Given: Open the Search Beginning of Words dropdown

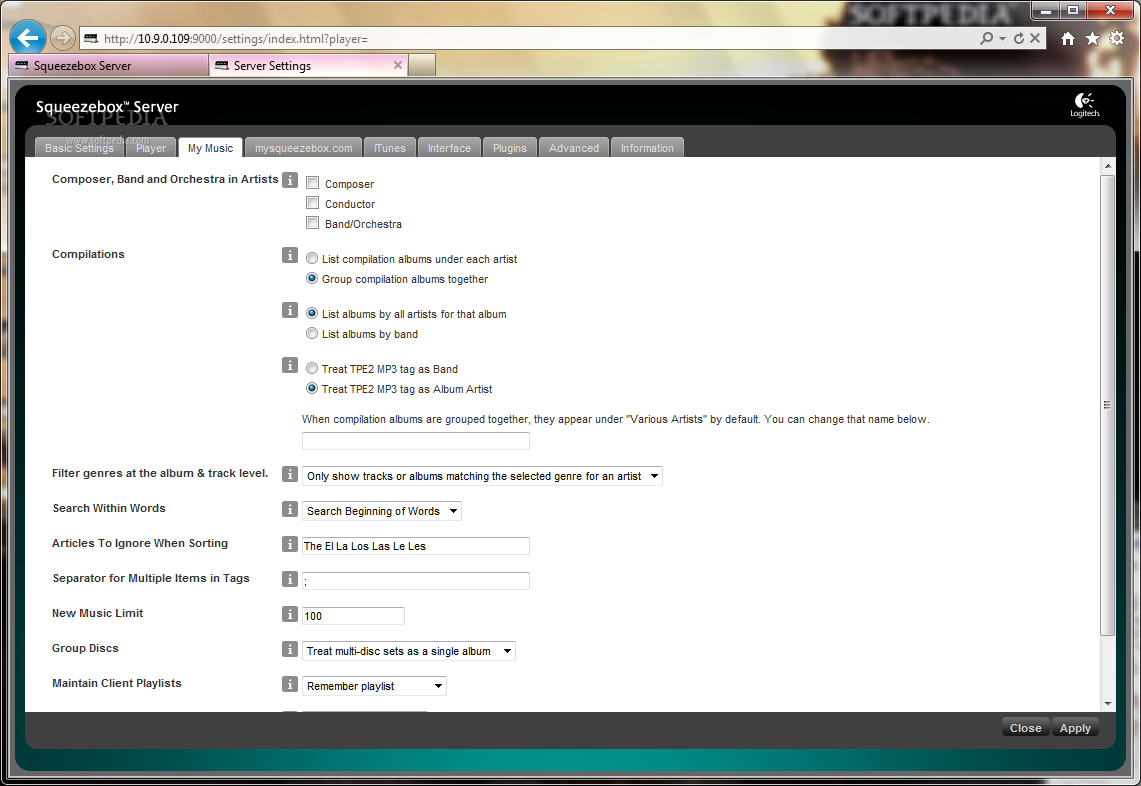Looking at the screenshot, I should (382, 511).
